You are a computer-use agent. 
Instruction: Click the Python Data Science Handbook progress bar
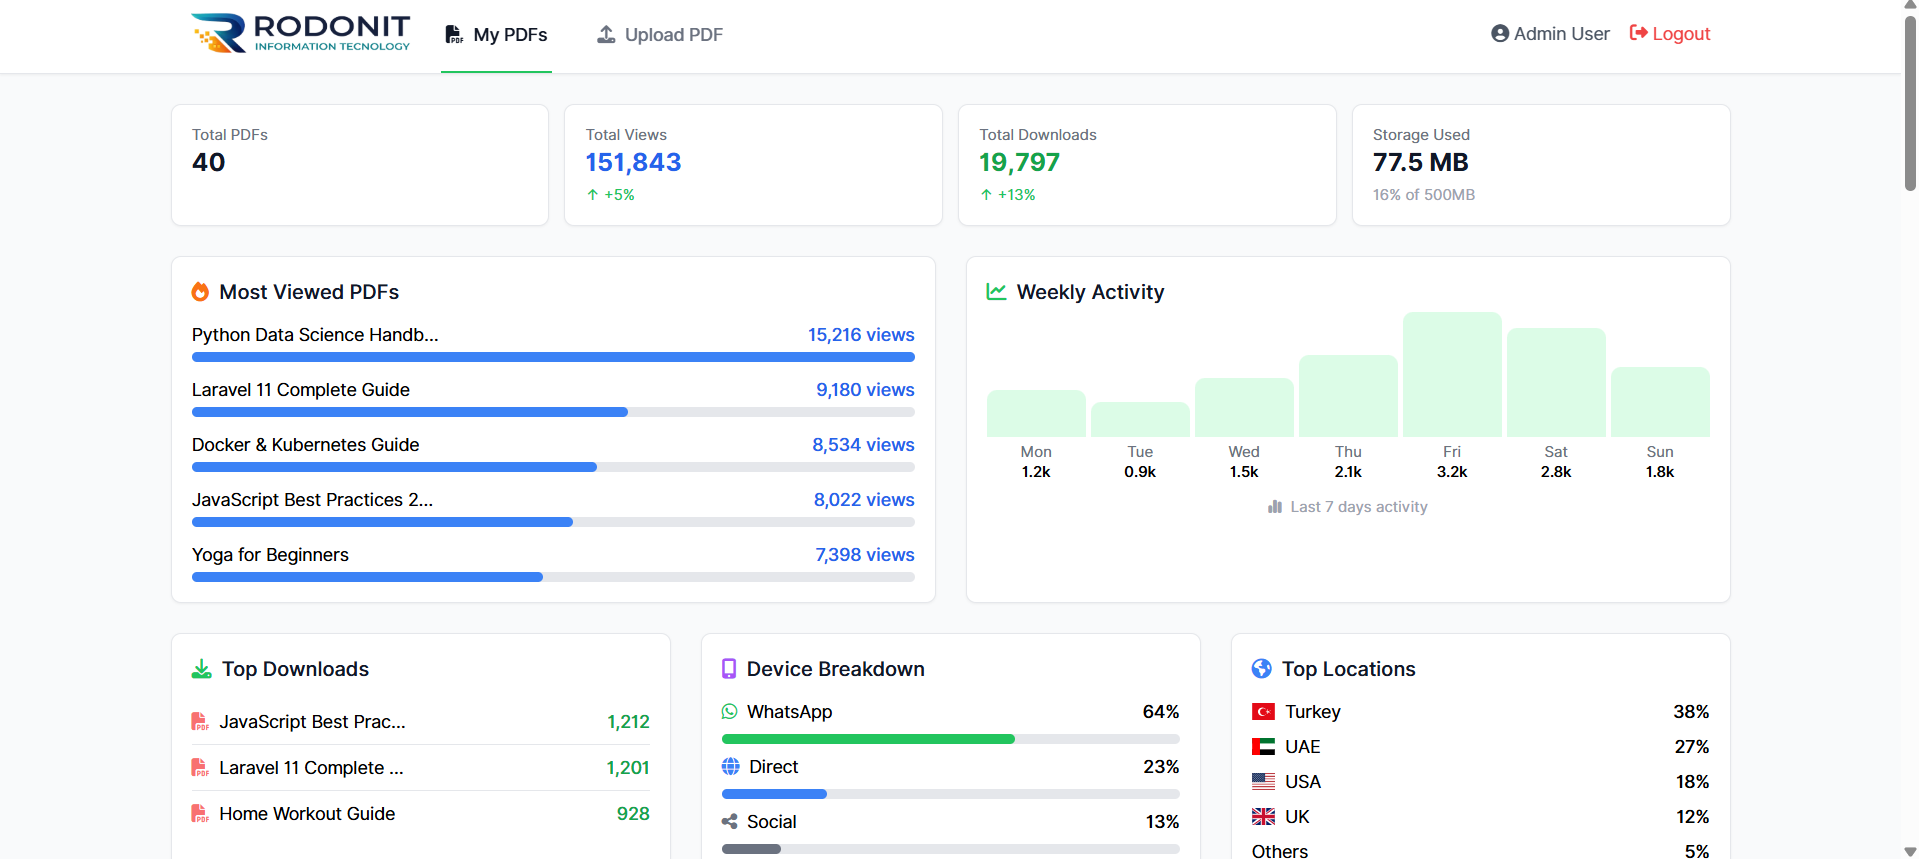click(x=553, y=357)
